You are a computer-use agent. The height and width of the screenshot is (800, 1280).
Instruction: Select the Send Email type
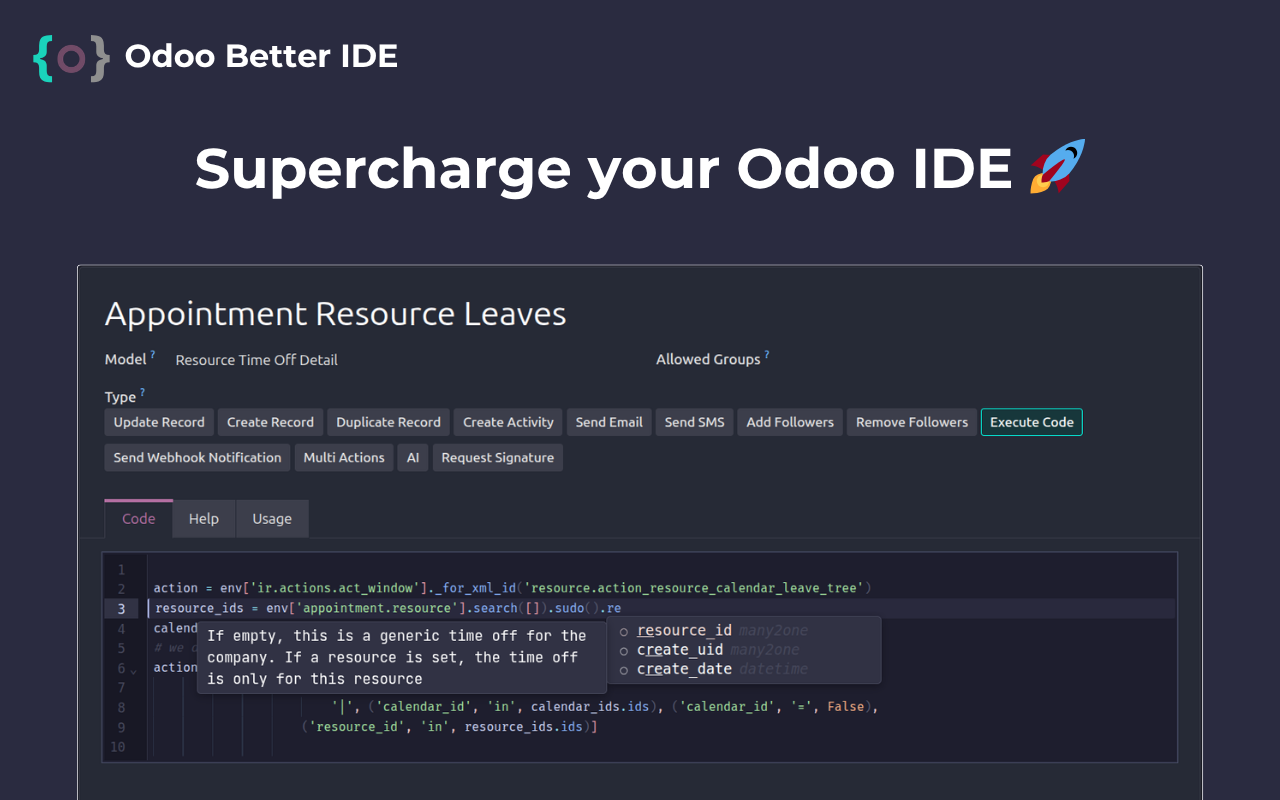coord(609,422)
